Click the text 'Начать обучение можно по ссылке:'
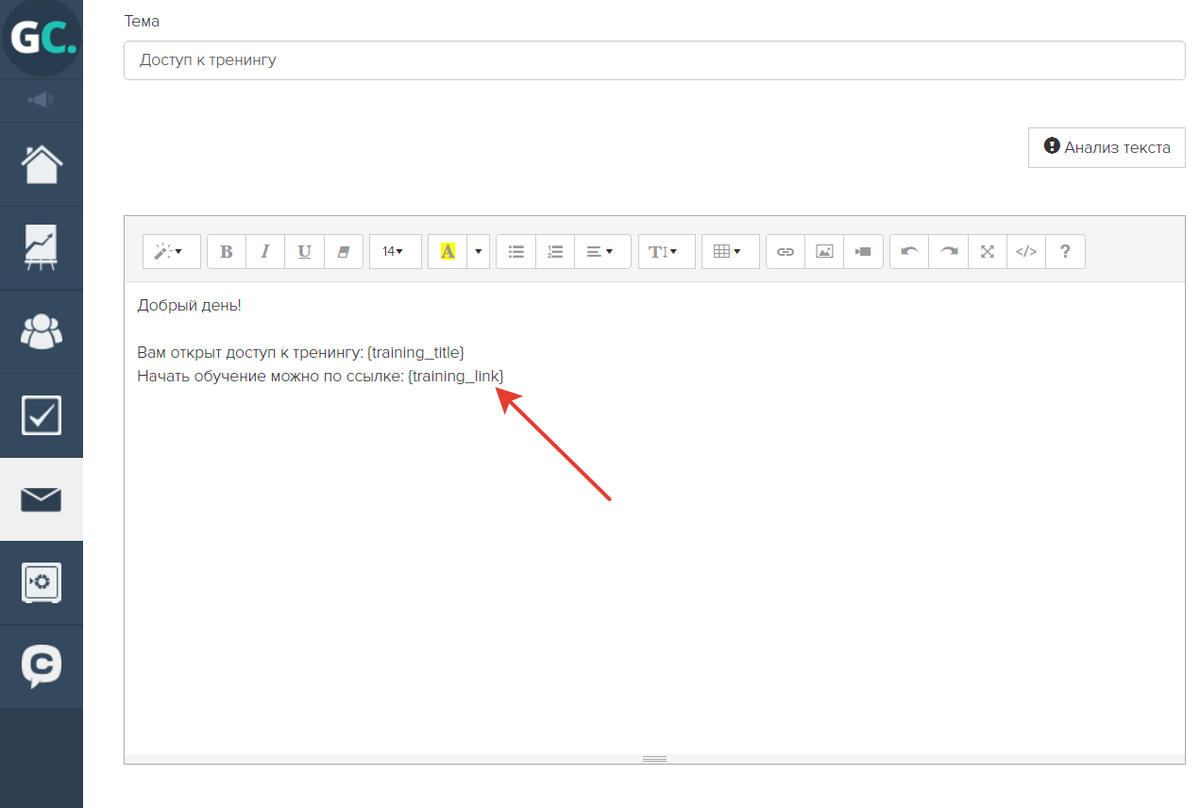This screenshot has width=1200, height=808. (x=270, y=375)
